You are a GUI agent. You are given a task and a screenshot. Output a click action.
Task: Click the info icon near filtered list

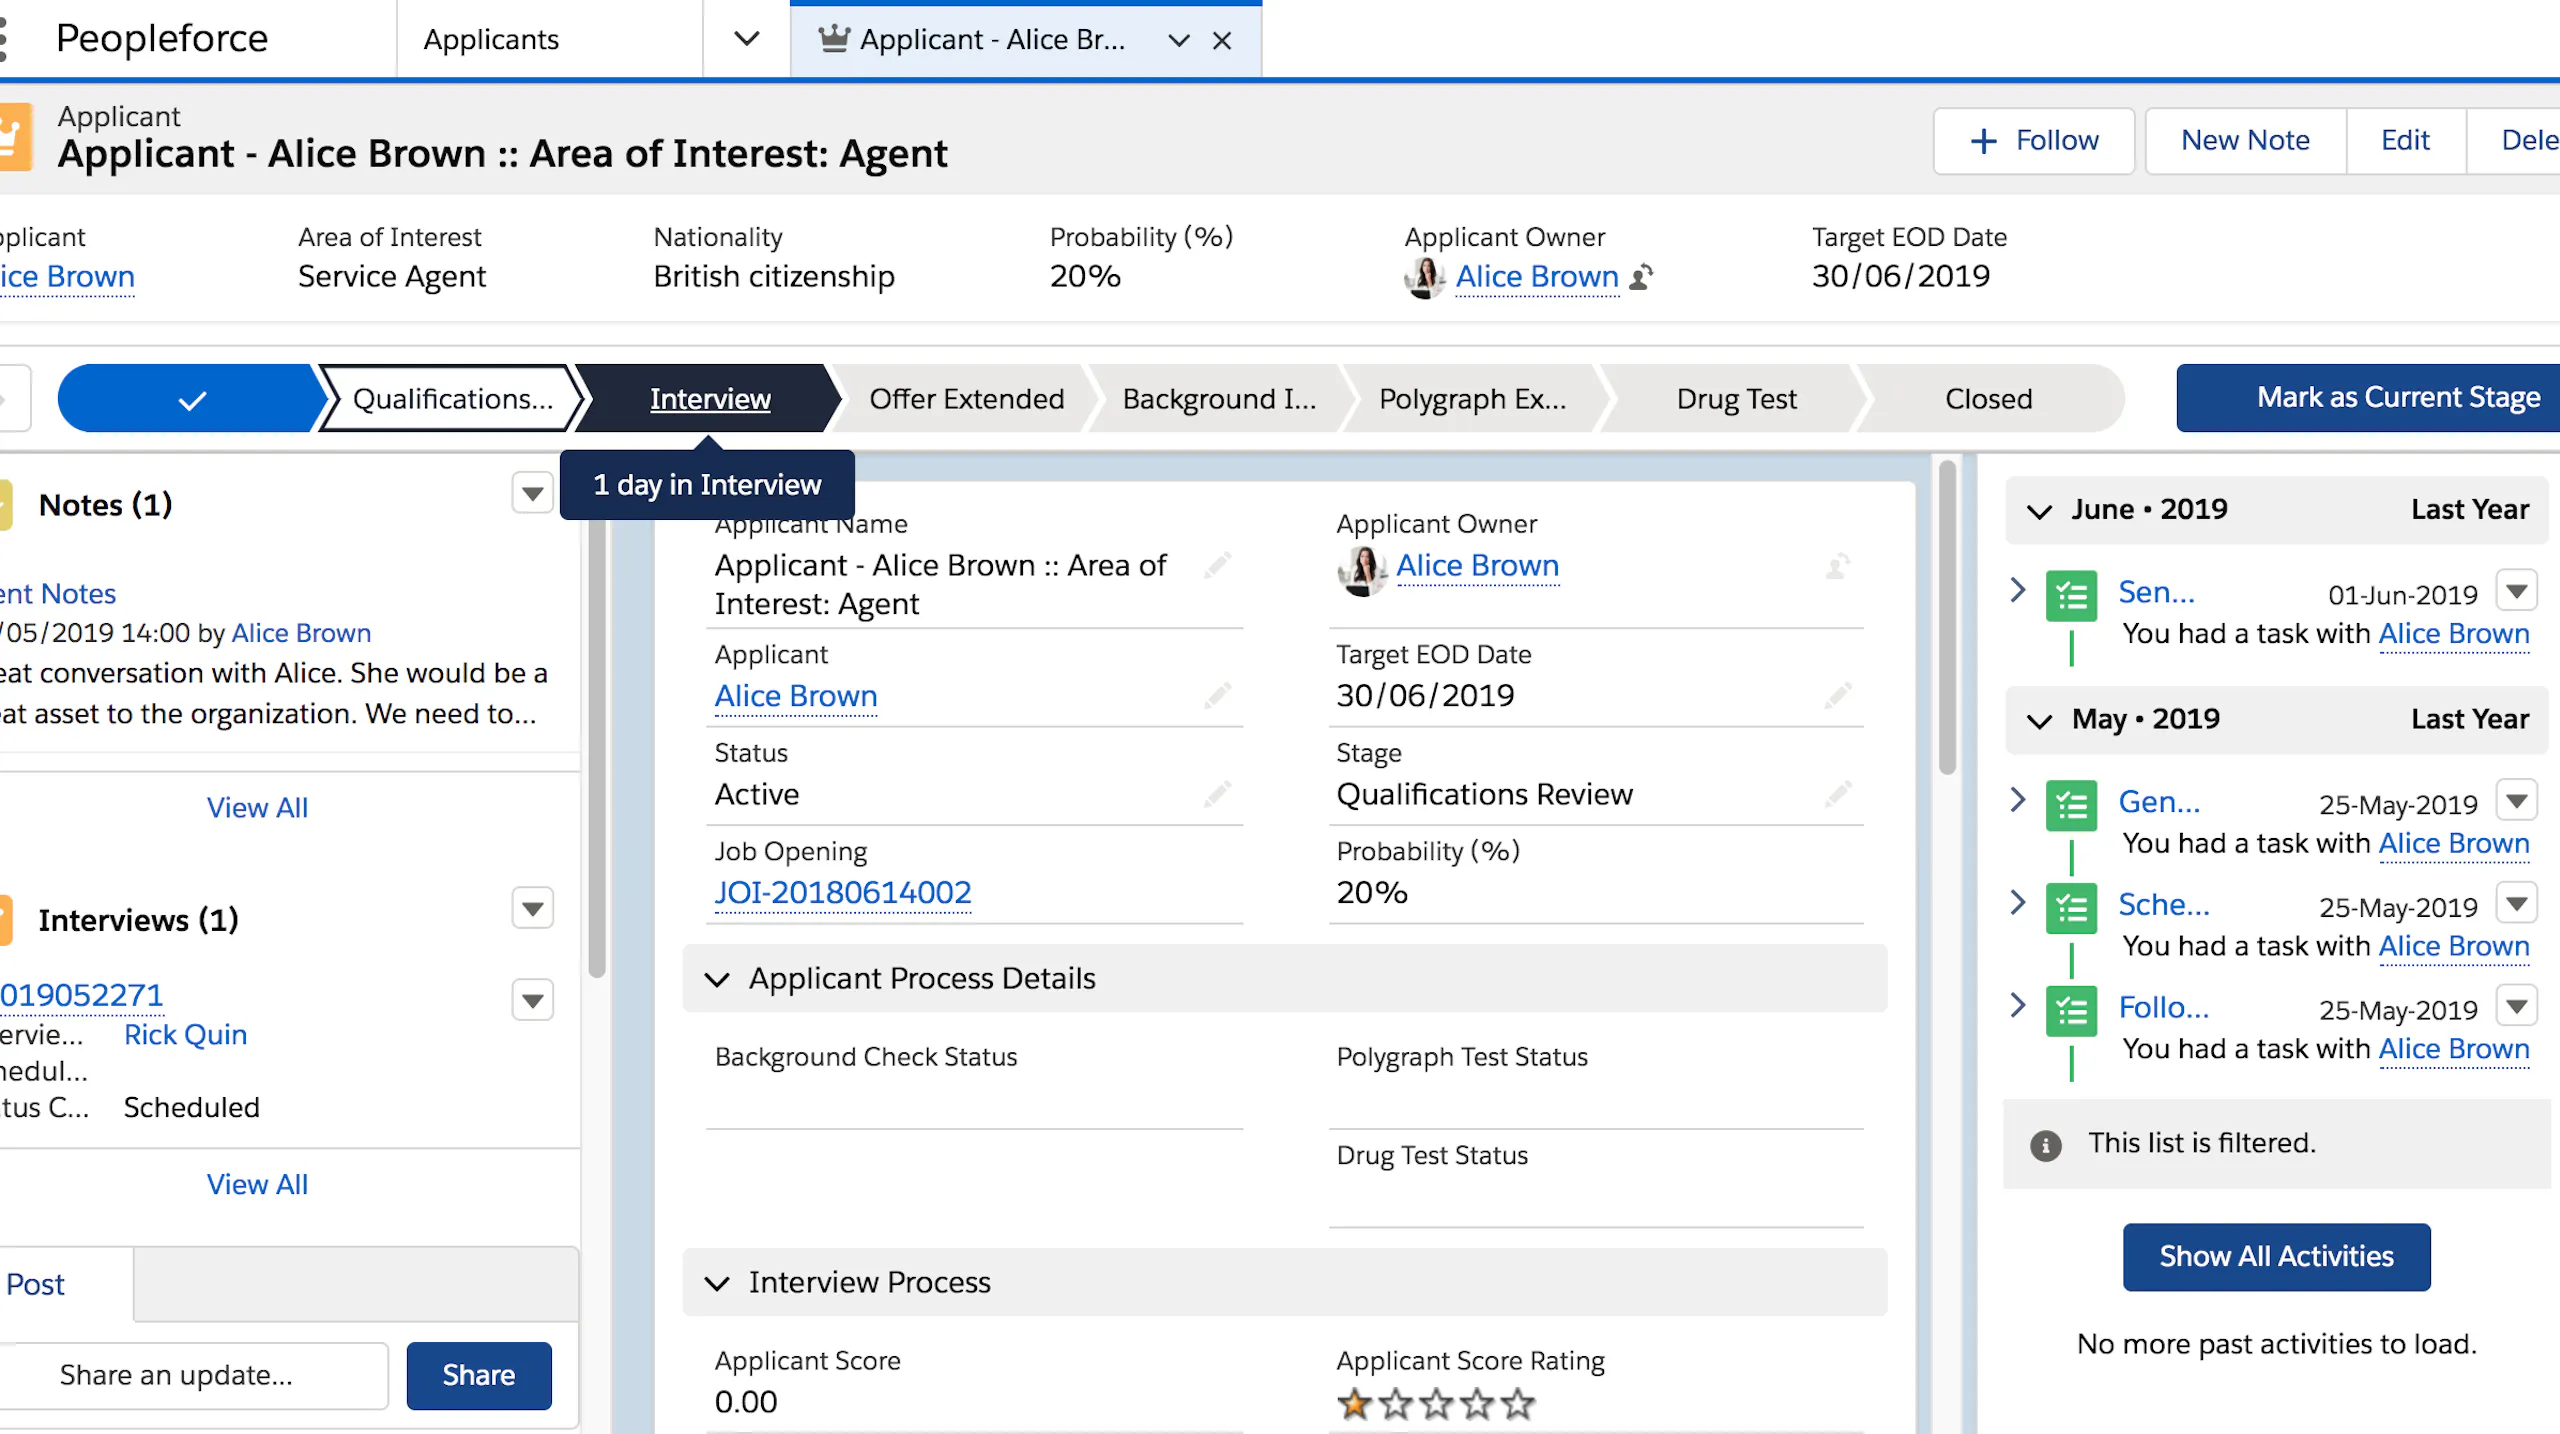[2045, 1145]
